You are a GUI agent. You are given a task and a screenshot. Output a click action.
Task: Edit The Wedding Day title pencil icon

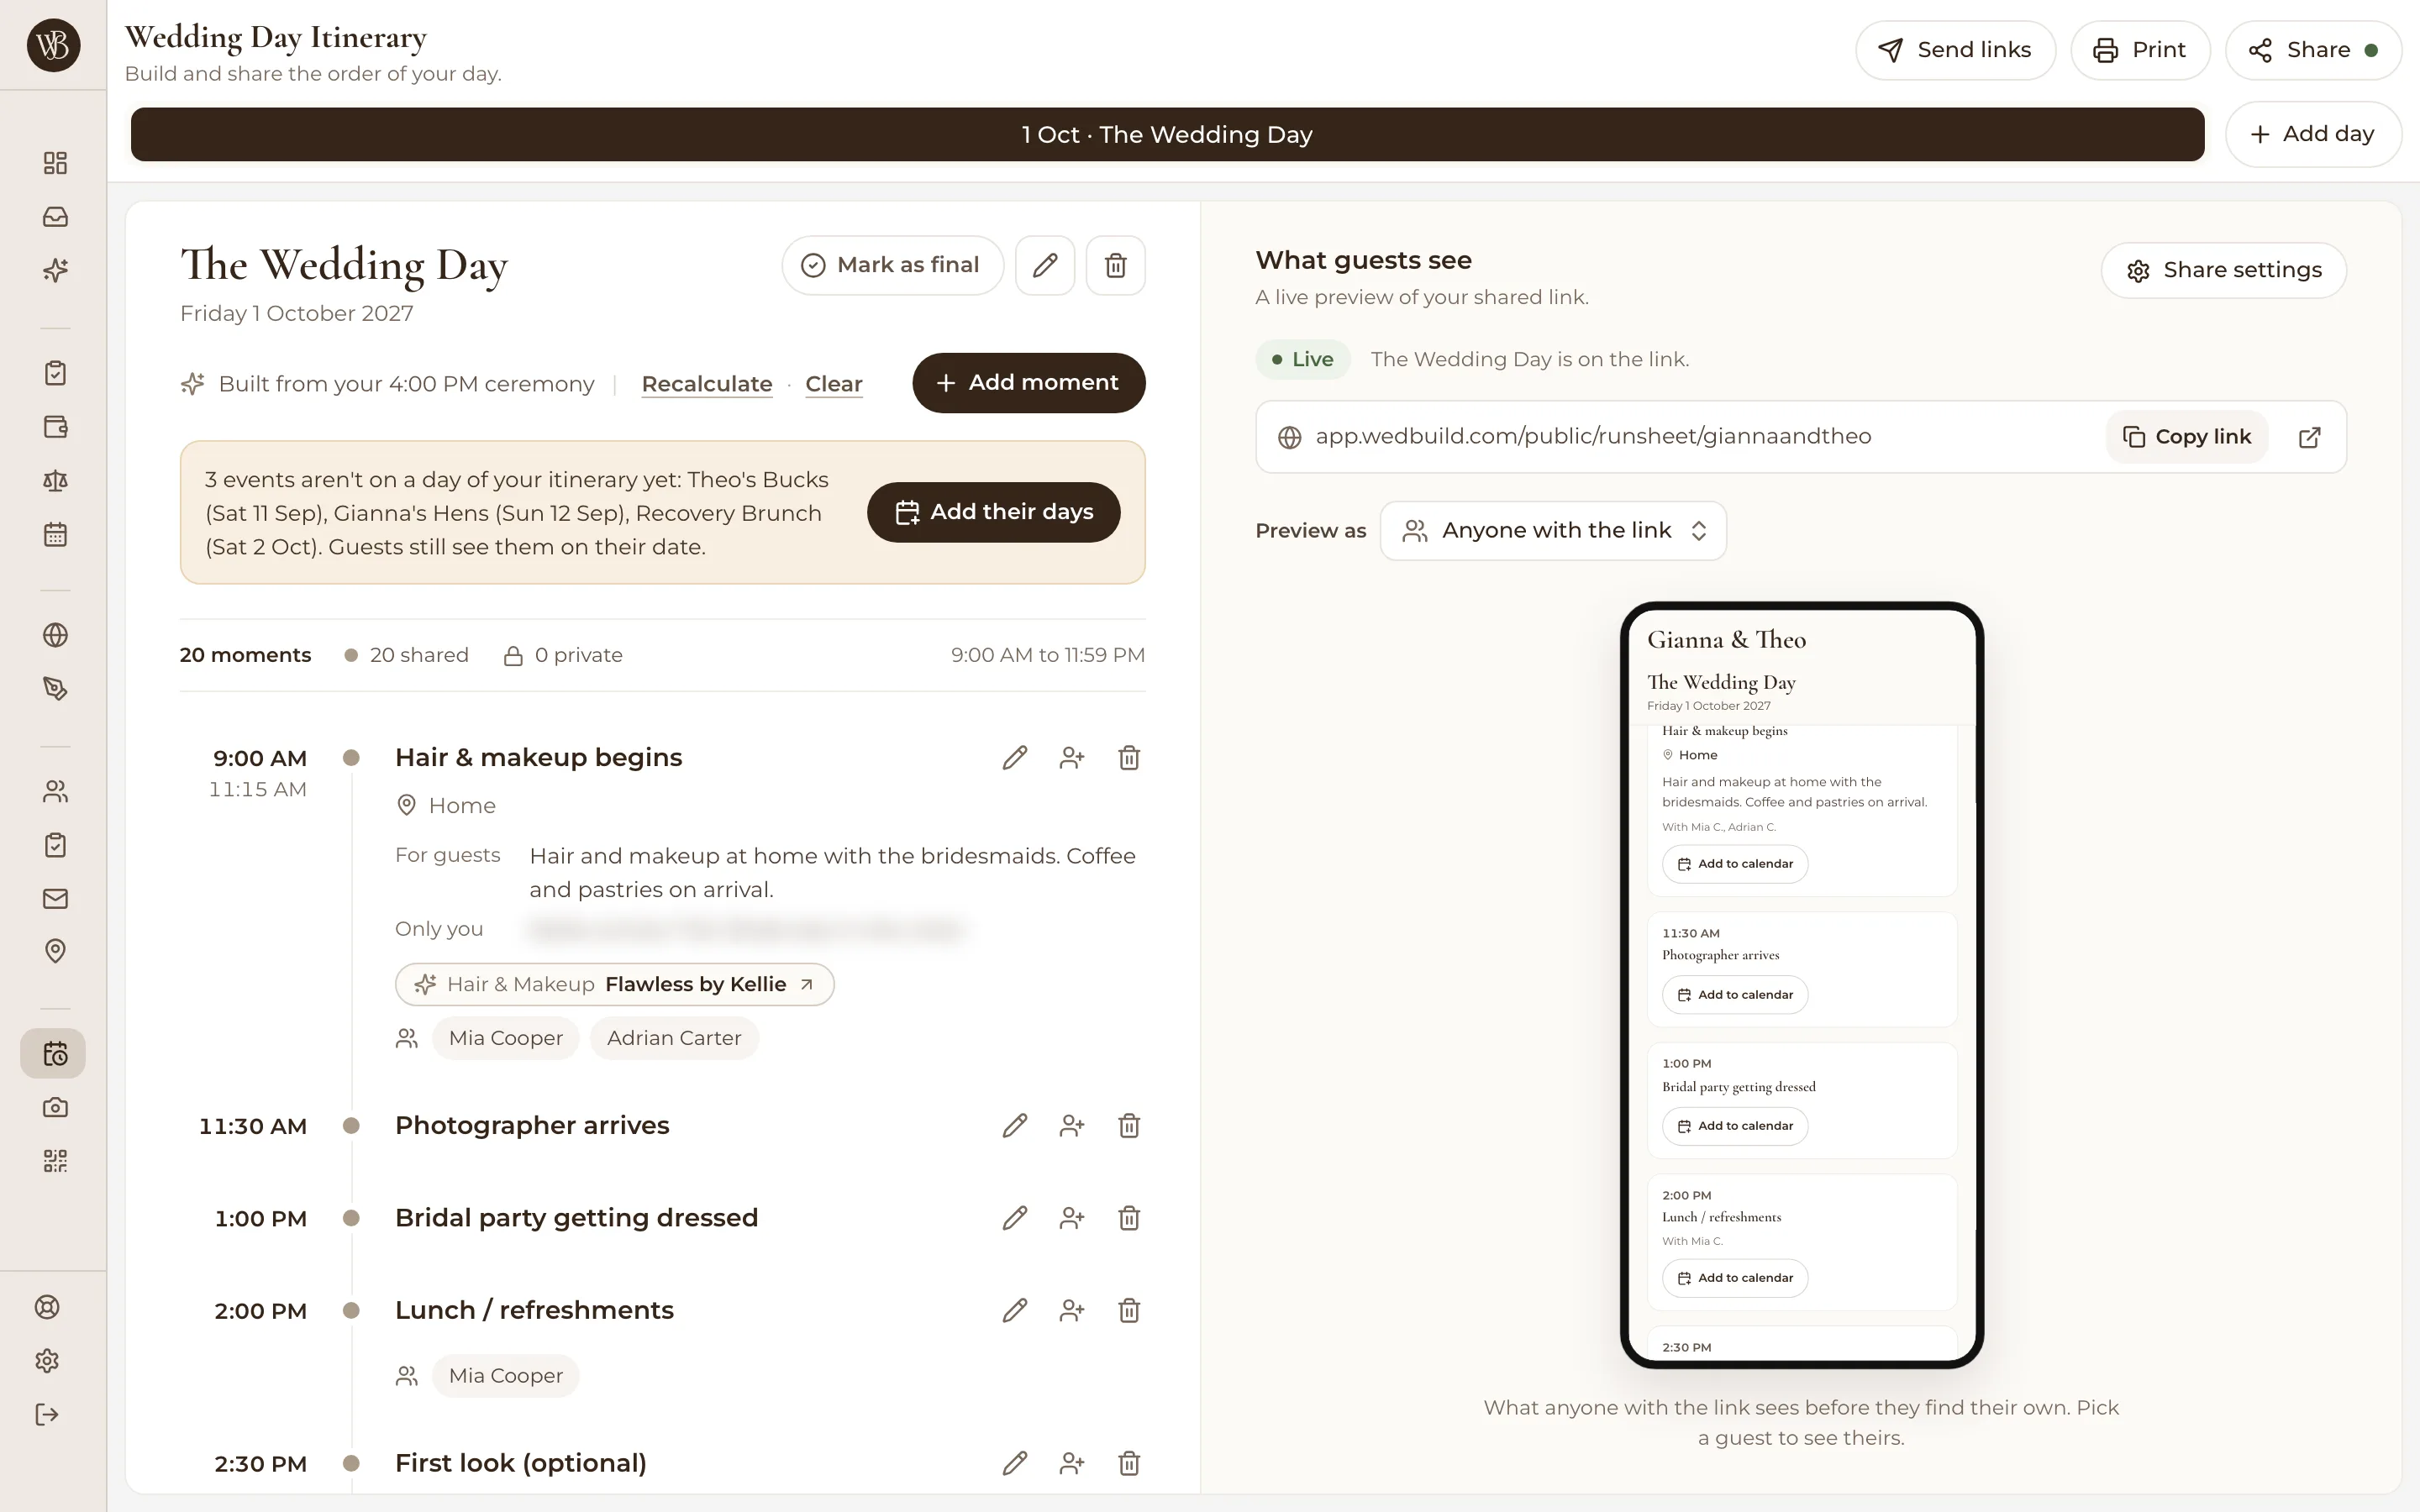(1045, 265)
